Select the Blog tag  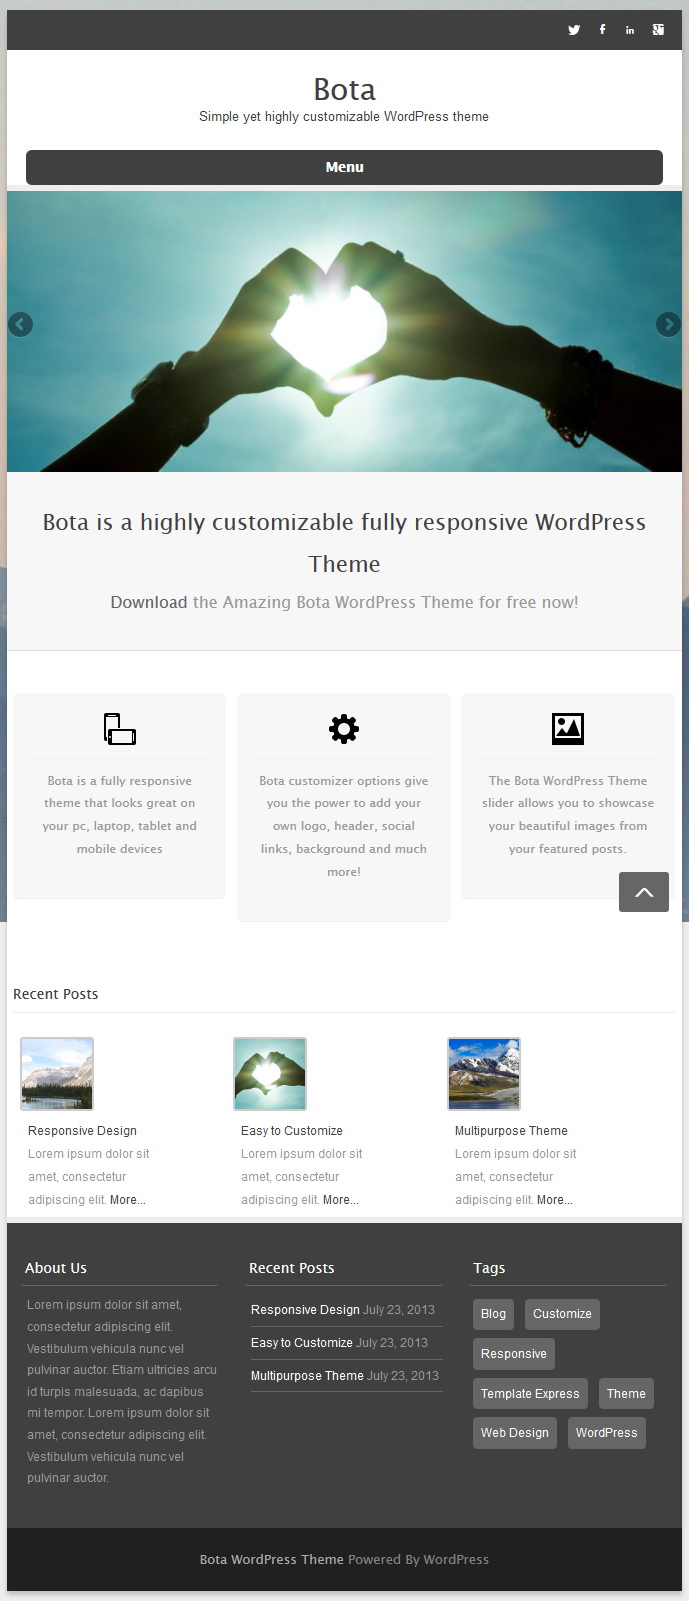[x=493, y=1314]
